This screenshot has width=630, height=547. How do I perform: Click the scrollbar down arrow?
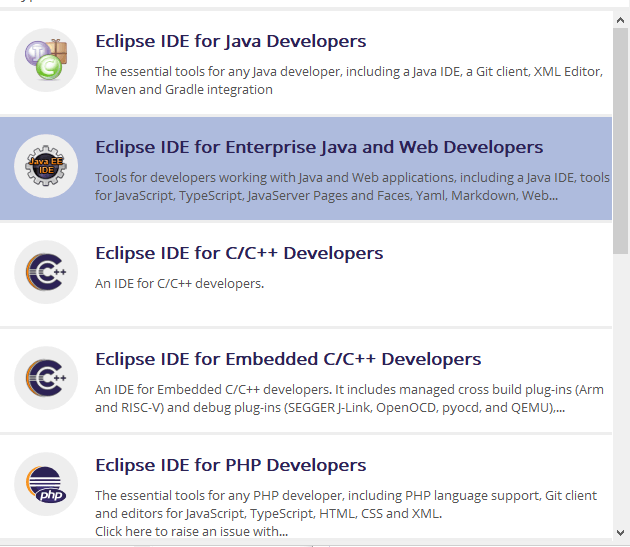coord(621,533)
